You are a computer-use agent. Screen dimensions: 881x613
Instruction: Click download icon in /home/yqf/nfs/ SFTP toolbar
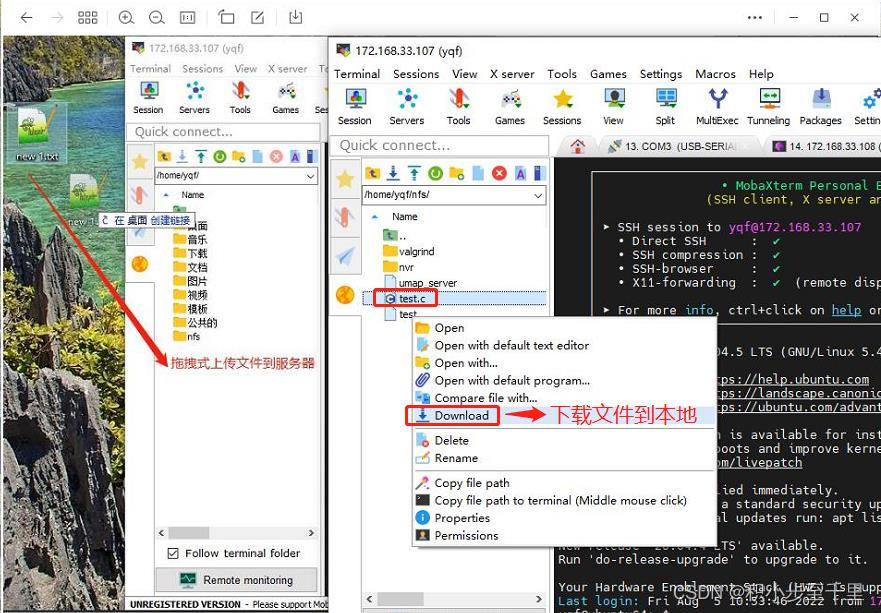coord(393,173)
